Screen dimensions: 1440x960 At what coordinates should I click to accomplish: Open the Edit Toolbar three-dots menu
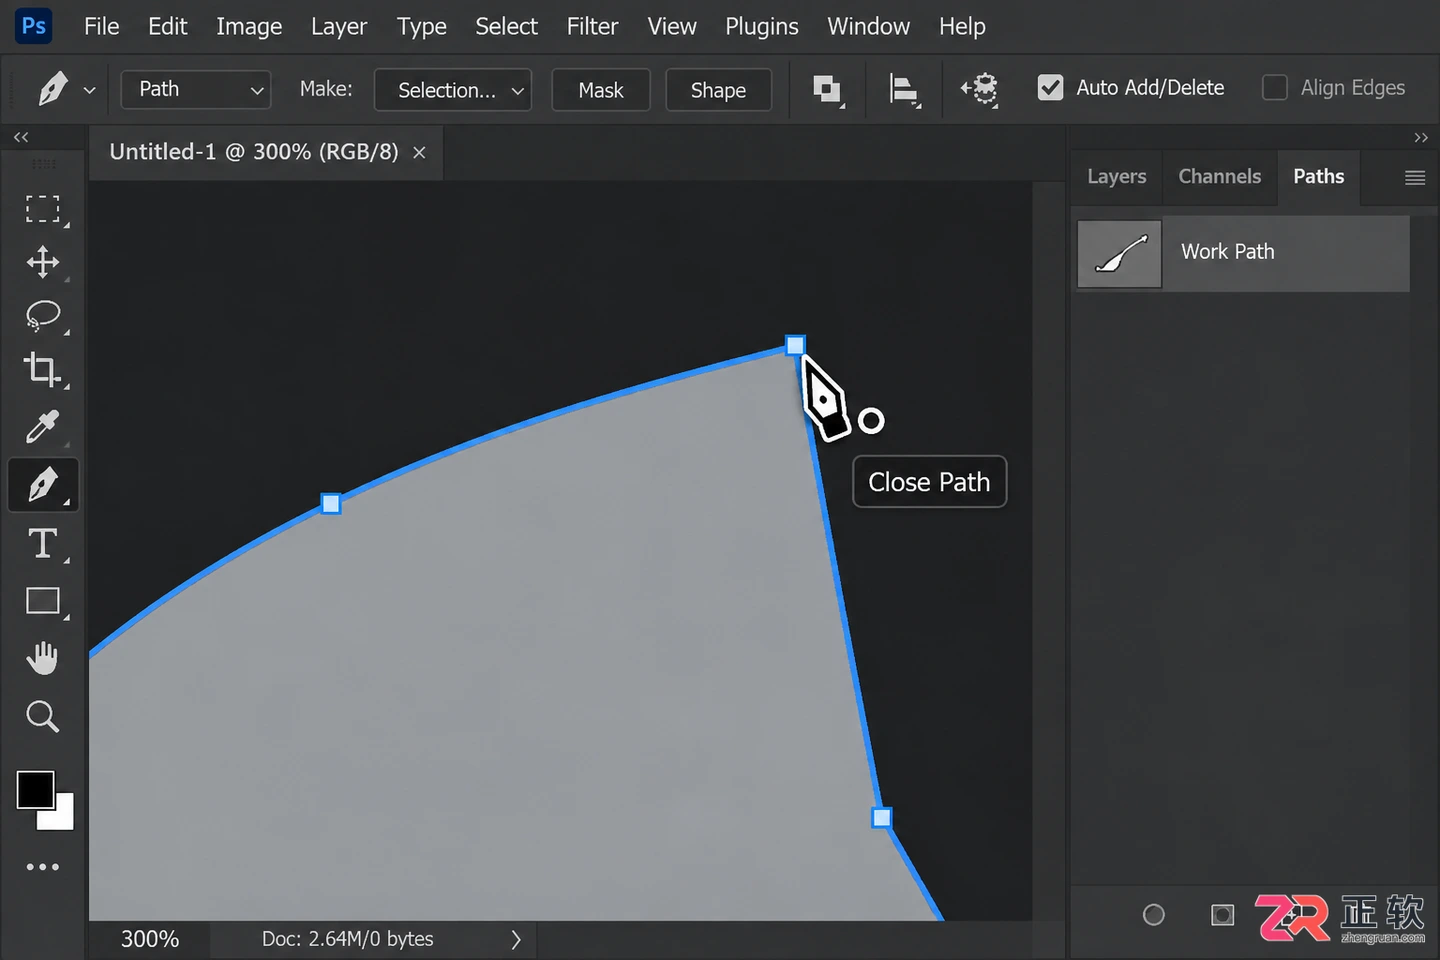tap(42, 867)
